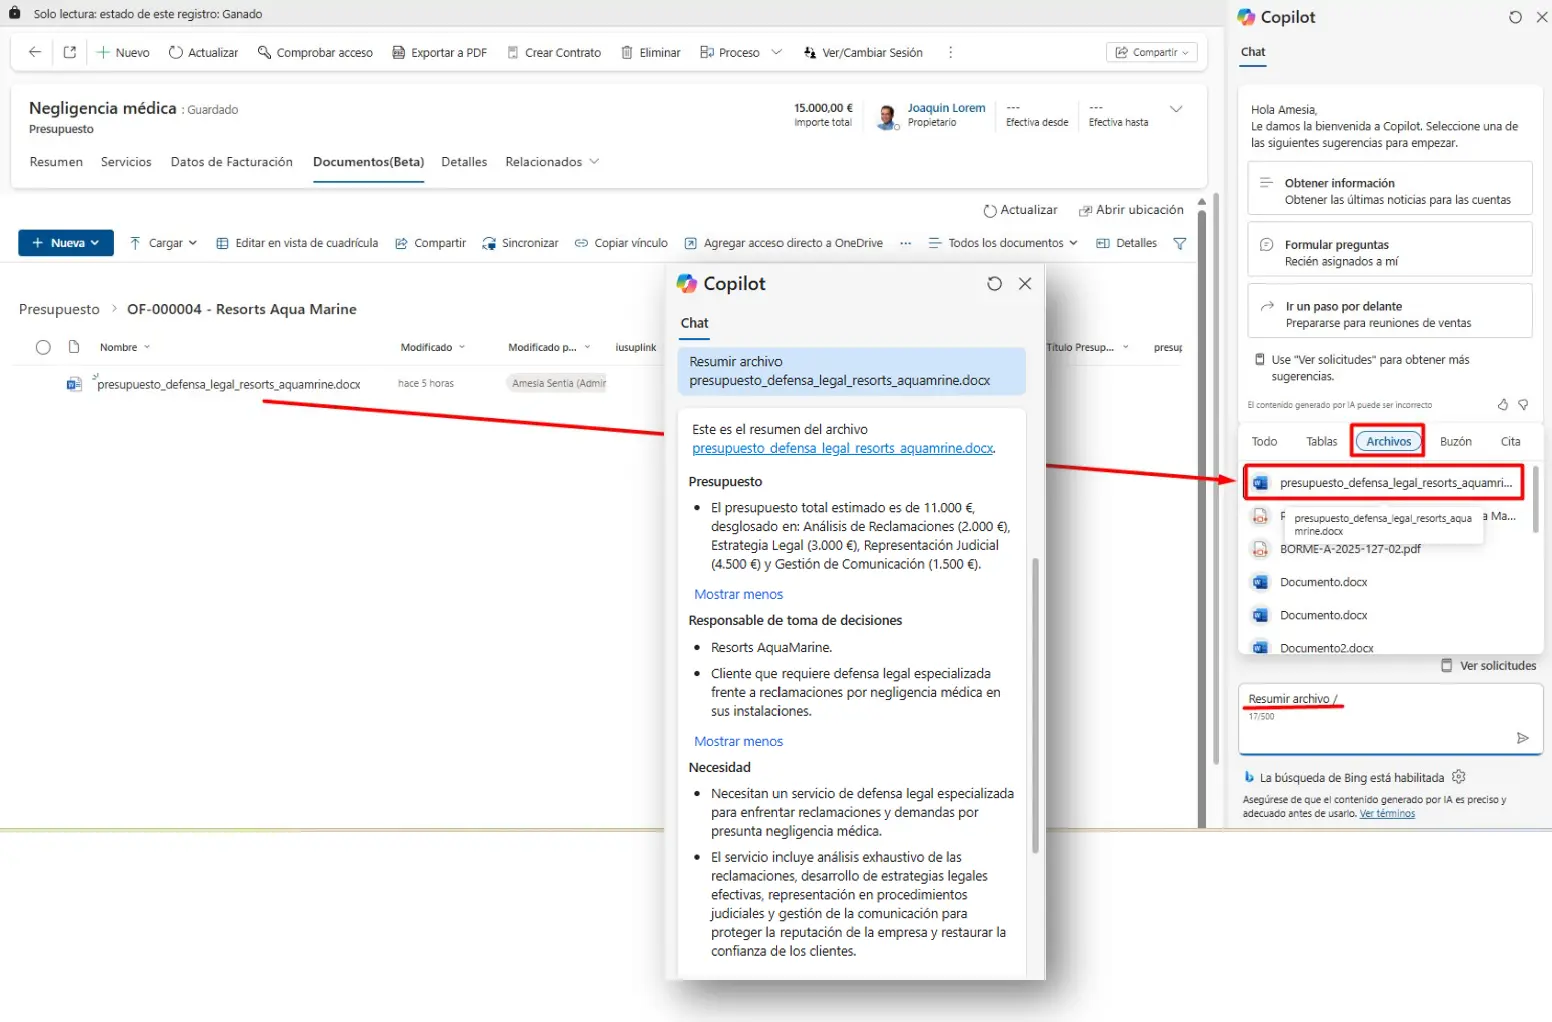Click the thumbs up feedback icon
Viewport: 1552px width, 1022px height.
[1502, 405]
